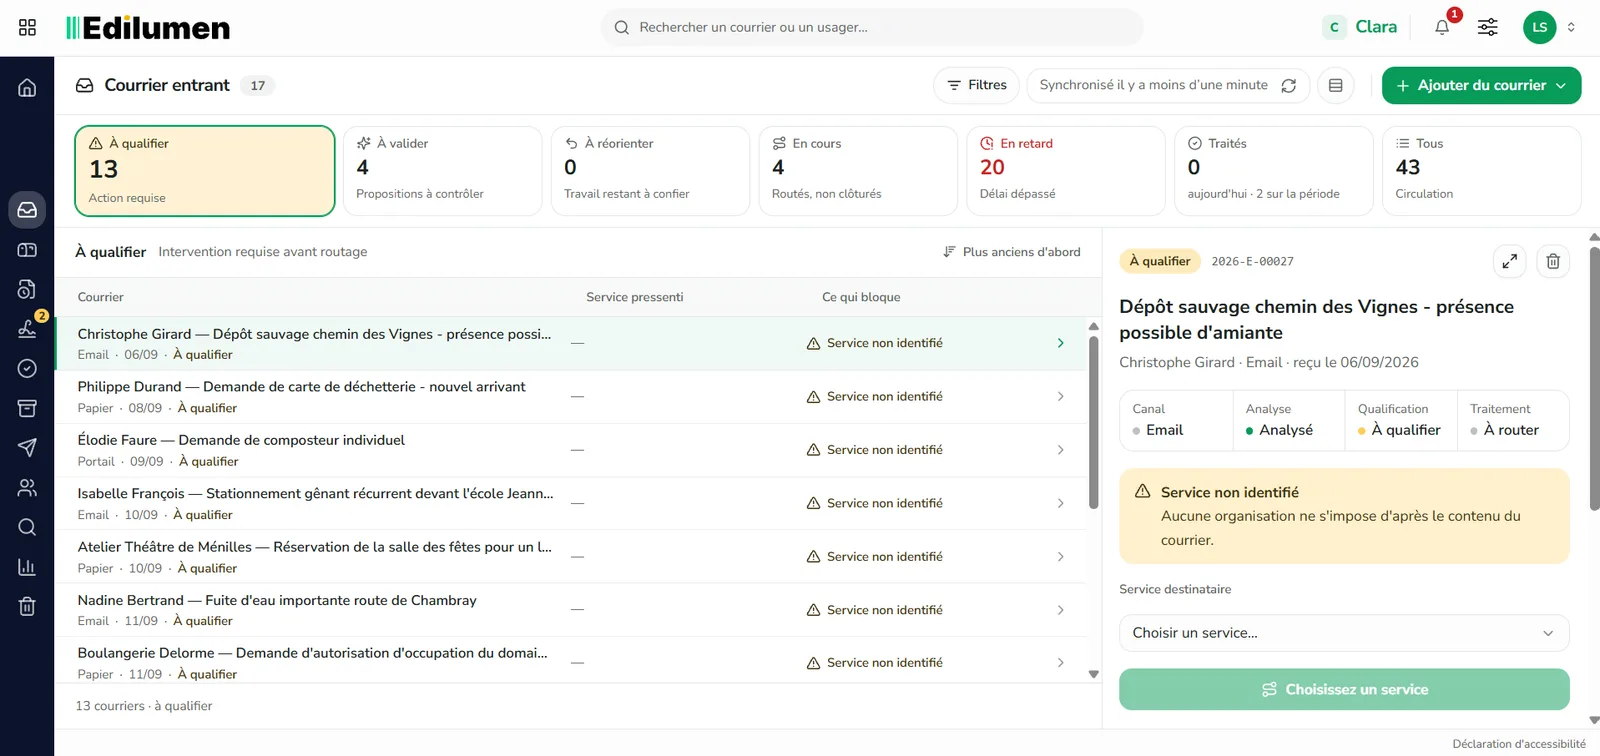Open the archive box icon in sidebar
Viewport: 1600px width, 756px height.
(x=27, y=408)
